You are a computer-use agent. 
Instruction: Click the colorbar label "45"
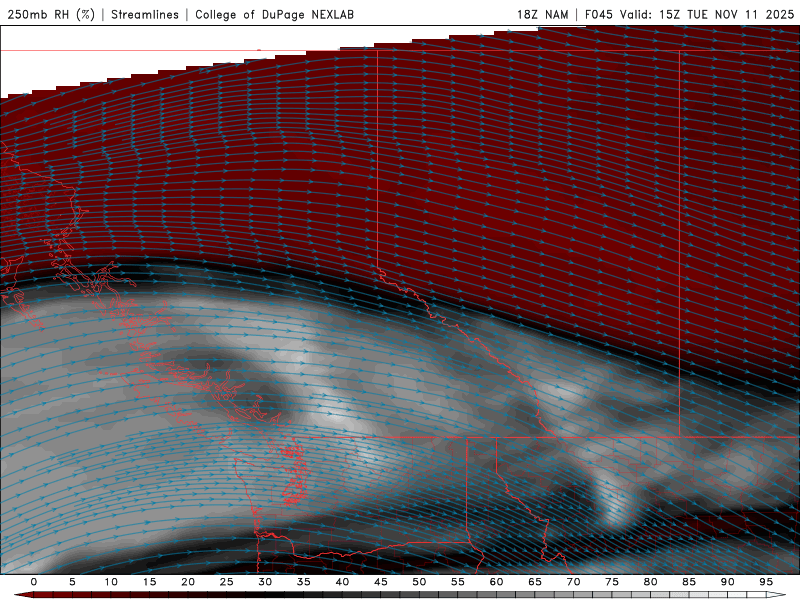pos(381,582)
